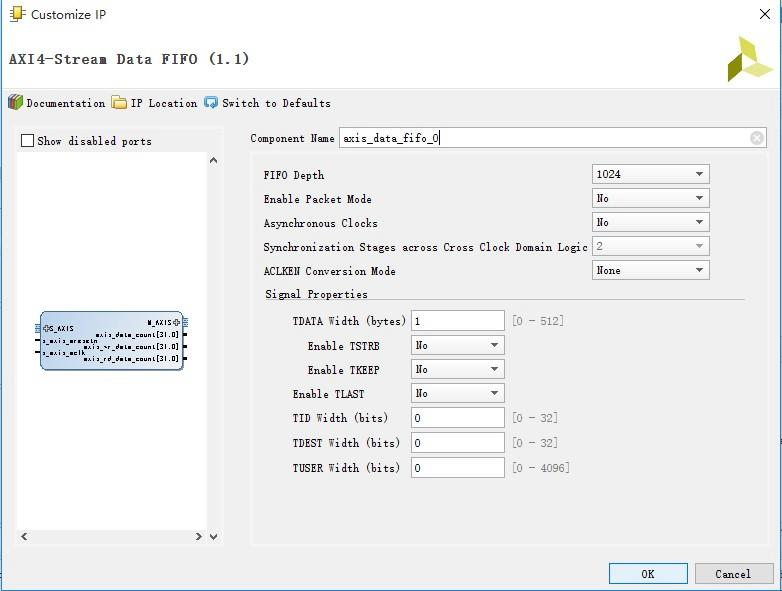Screen dimensions: 782x591
Task: Expand the Asynchronous Clocks dropdown
Action: point(650,222)
